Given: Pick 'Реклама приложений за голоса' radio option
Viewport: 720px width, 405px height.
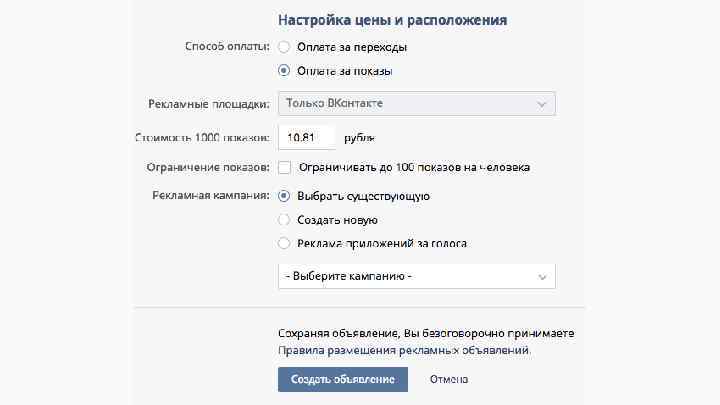Looking at the screenshot, I should coord(285,243).
